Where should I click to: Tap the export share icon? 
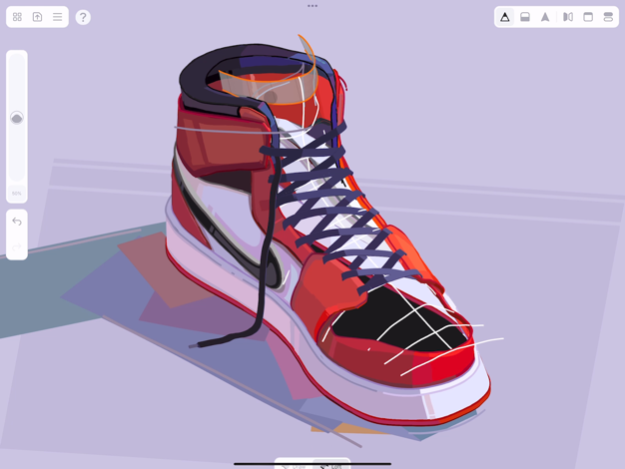(37, 17)
